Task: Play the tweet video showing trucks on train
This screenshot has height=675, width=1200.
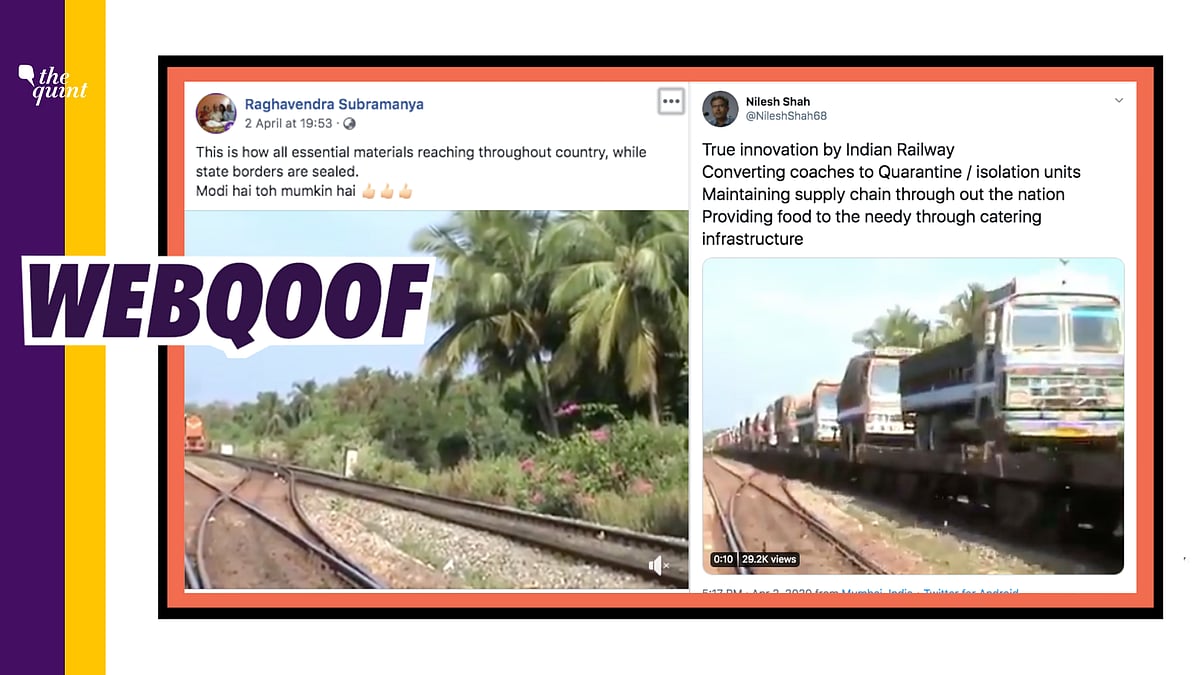Action: coord(913,416)
